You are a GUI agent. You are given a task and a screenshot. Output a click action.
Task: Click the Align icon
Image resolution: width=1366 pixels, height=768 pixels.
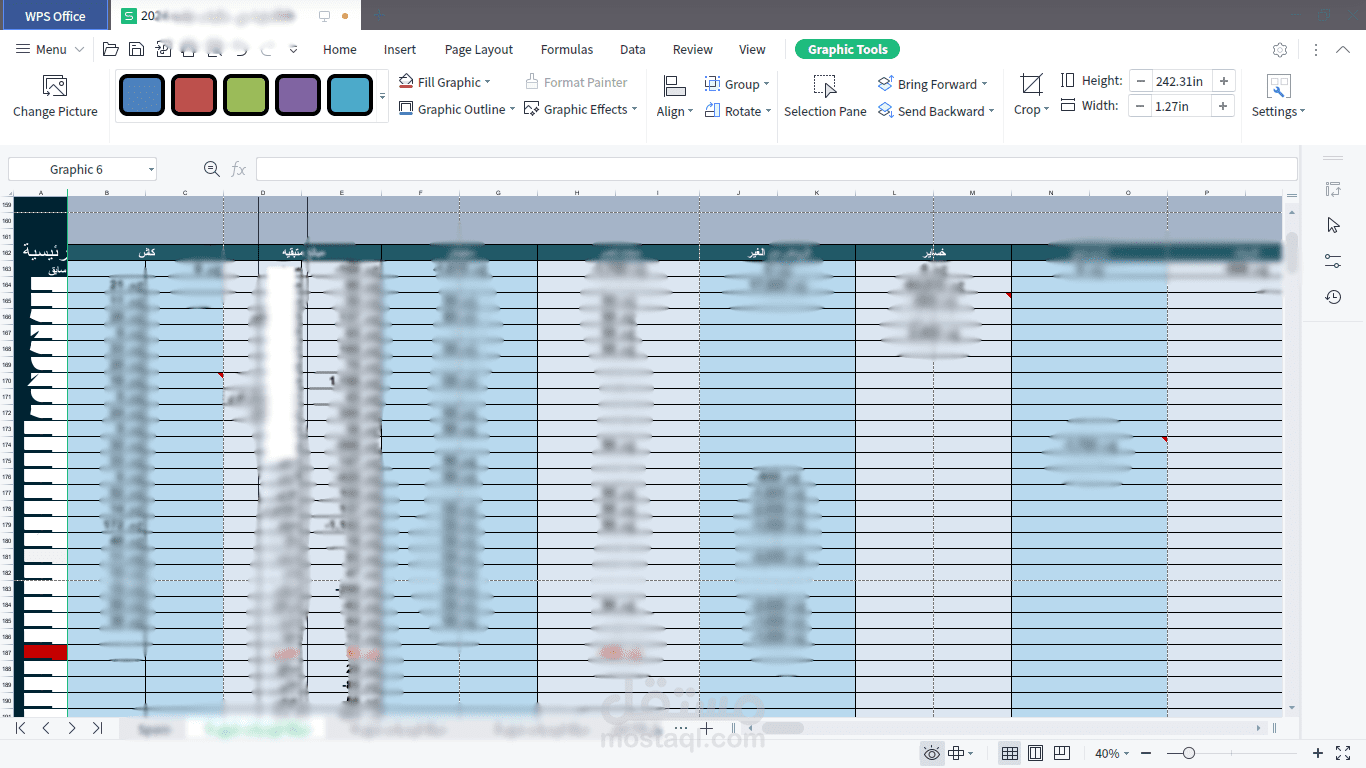click(x=675, y=86)
